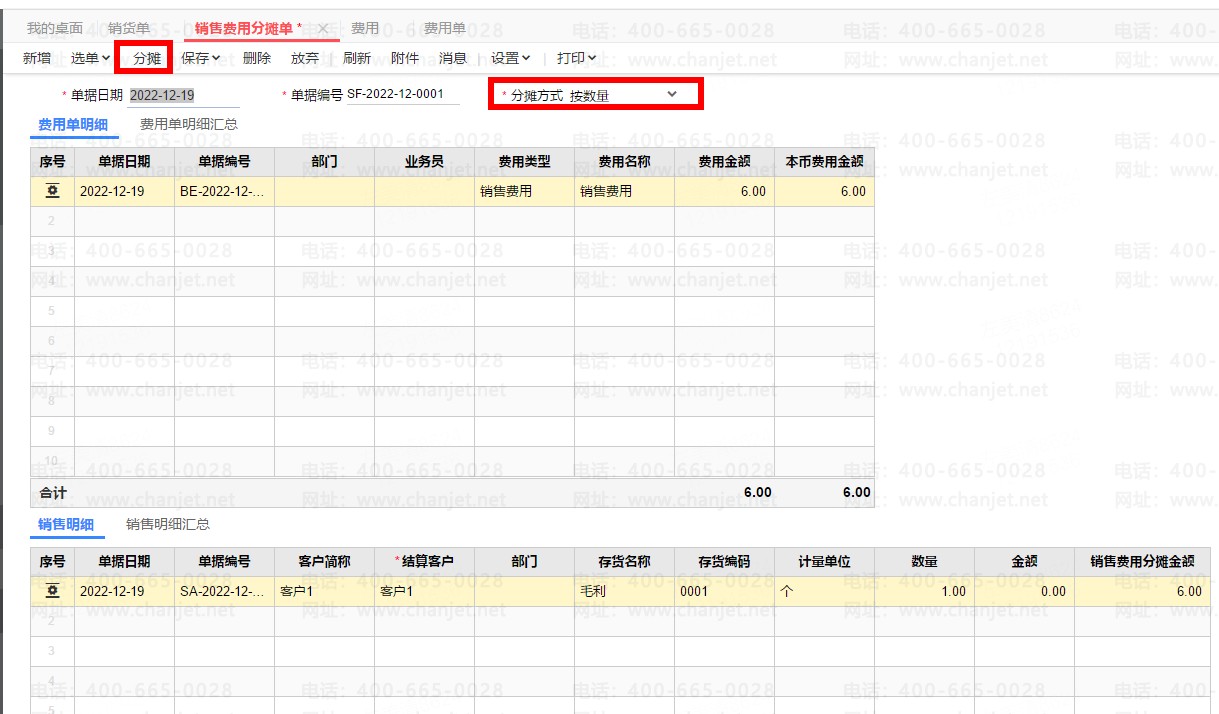The height and width of the screenshot is (714, 1219).
Task: Click the 放弃 toolbar button
Action: point(305,58)
